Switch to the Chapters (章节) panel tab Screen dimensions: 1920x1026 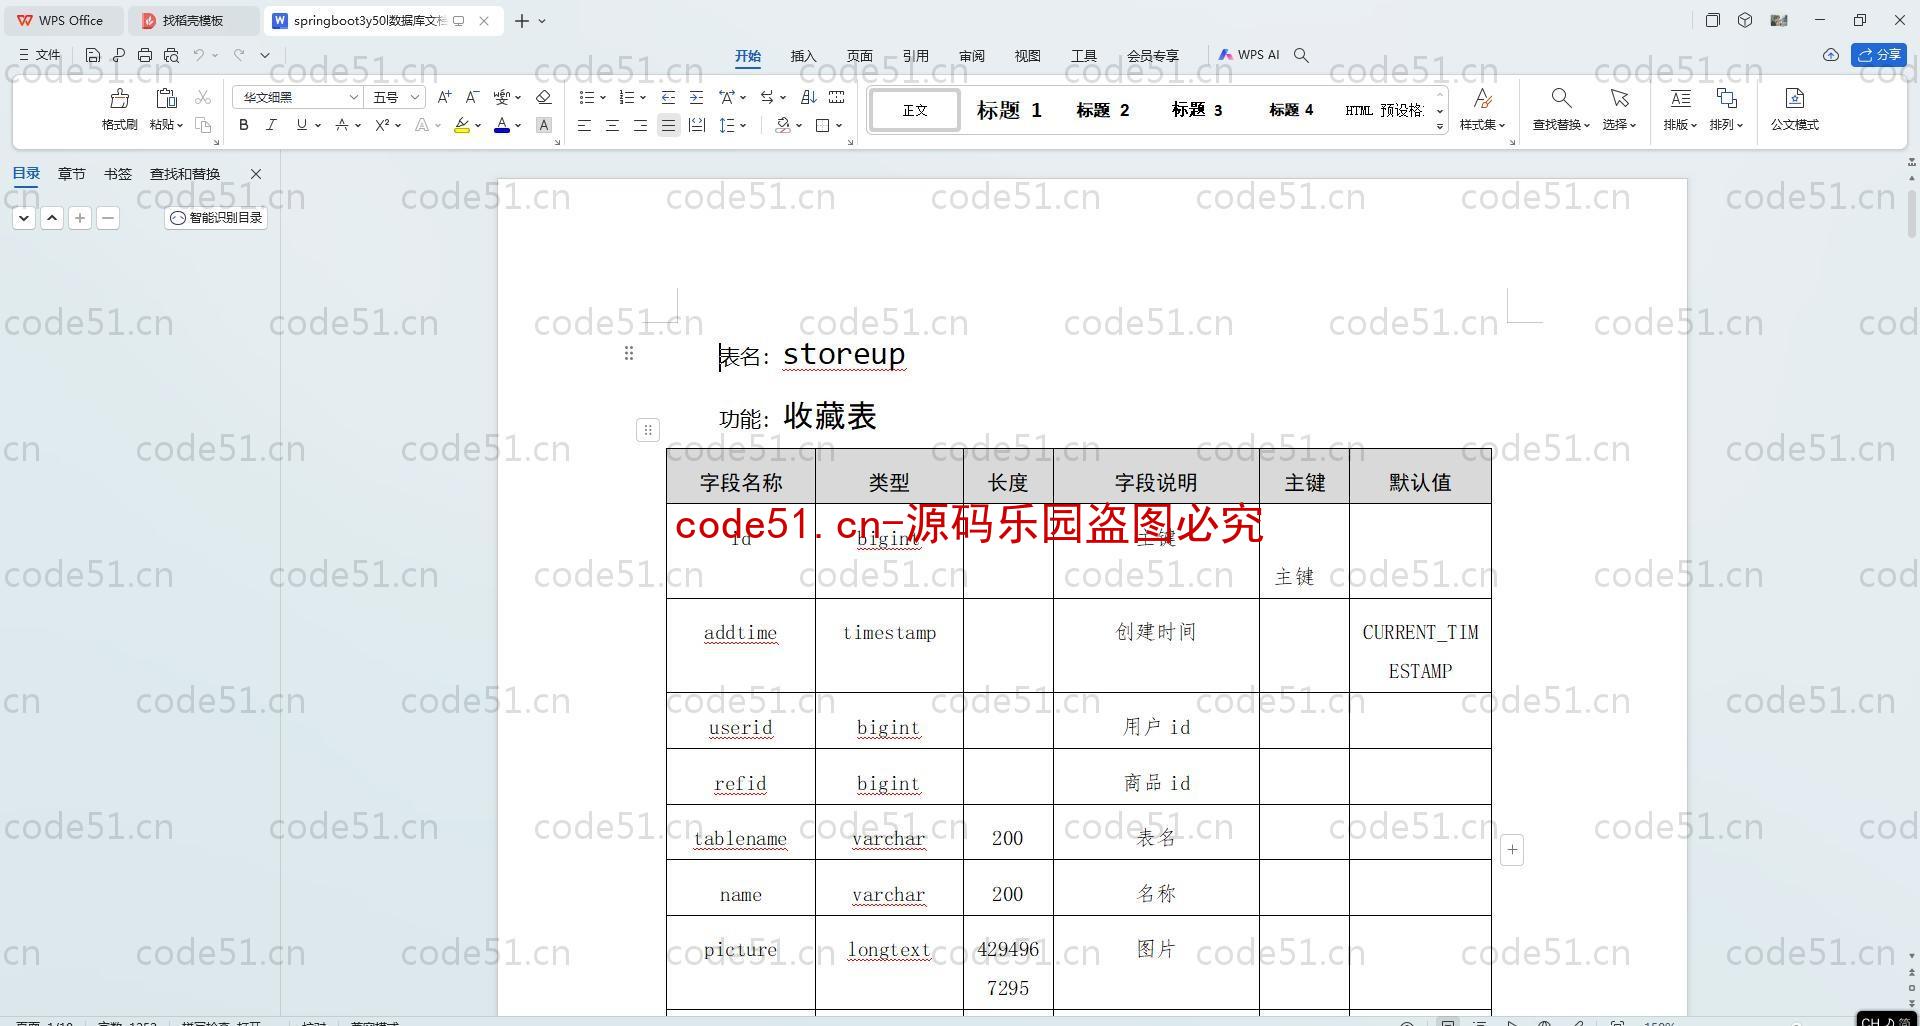click(72, 174)
